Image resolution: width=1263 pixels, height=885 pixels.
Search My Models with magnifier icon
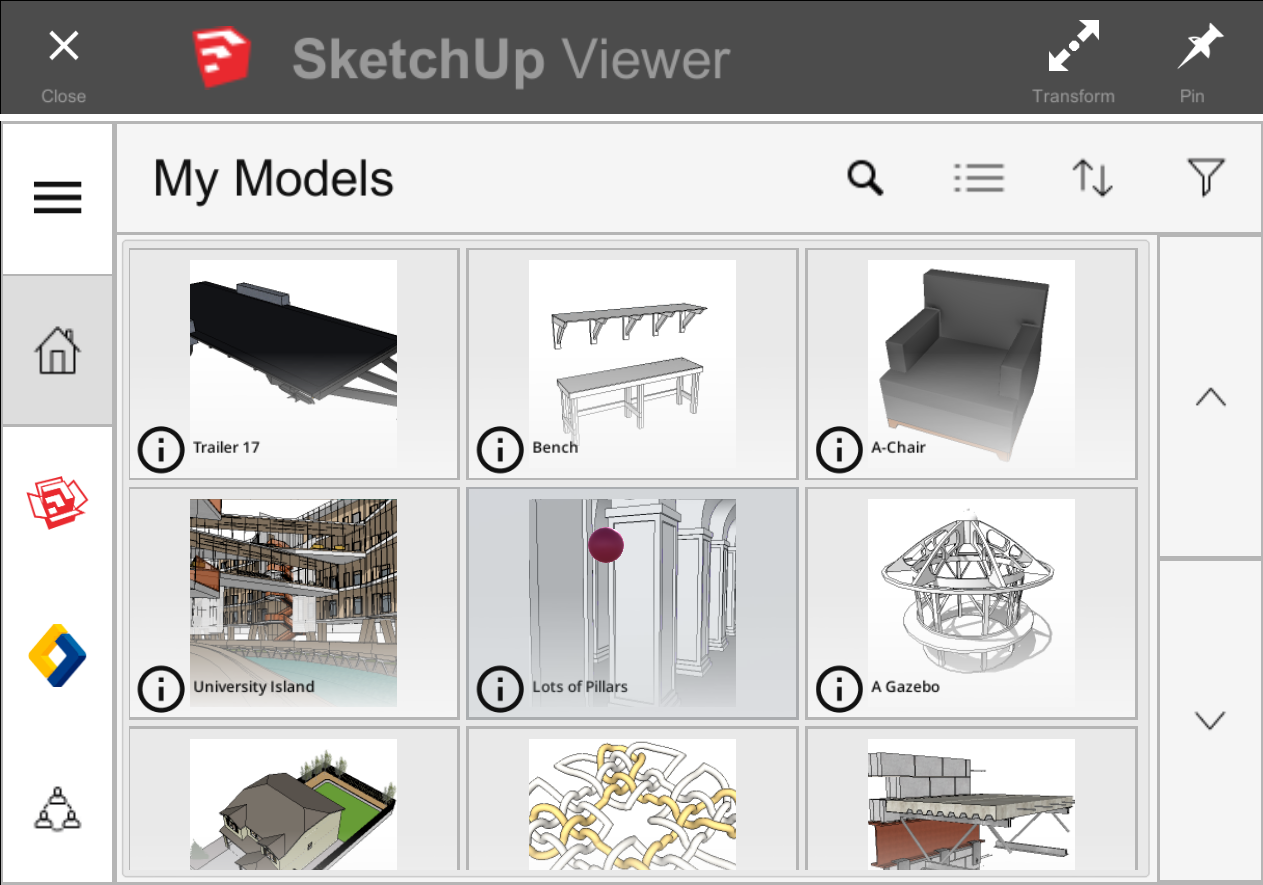coord(865,178)
